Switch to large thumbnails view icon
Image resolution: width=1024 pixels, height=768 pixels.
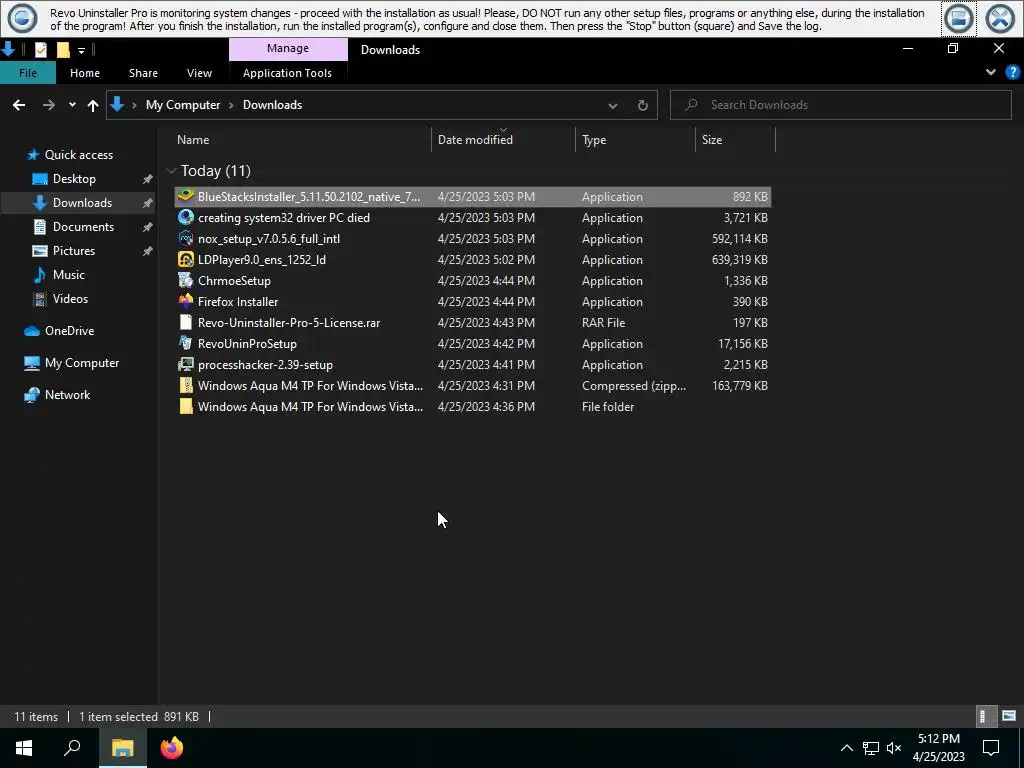click(1009, 716)
